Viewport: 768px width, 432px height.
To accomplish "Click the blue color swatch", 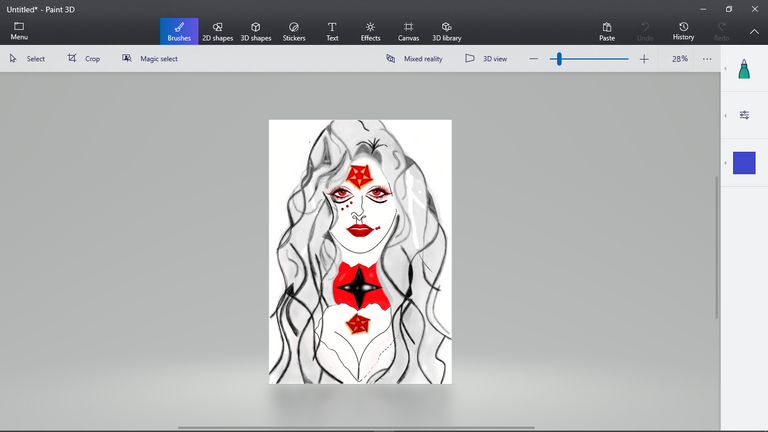I will (744, 163).
